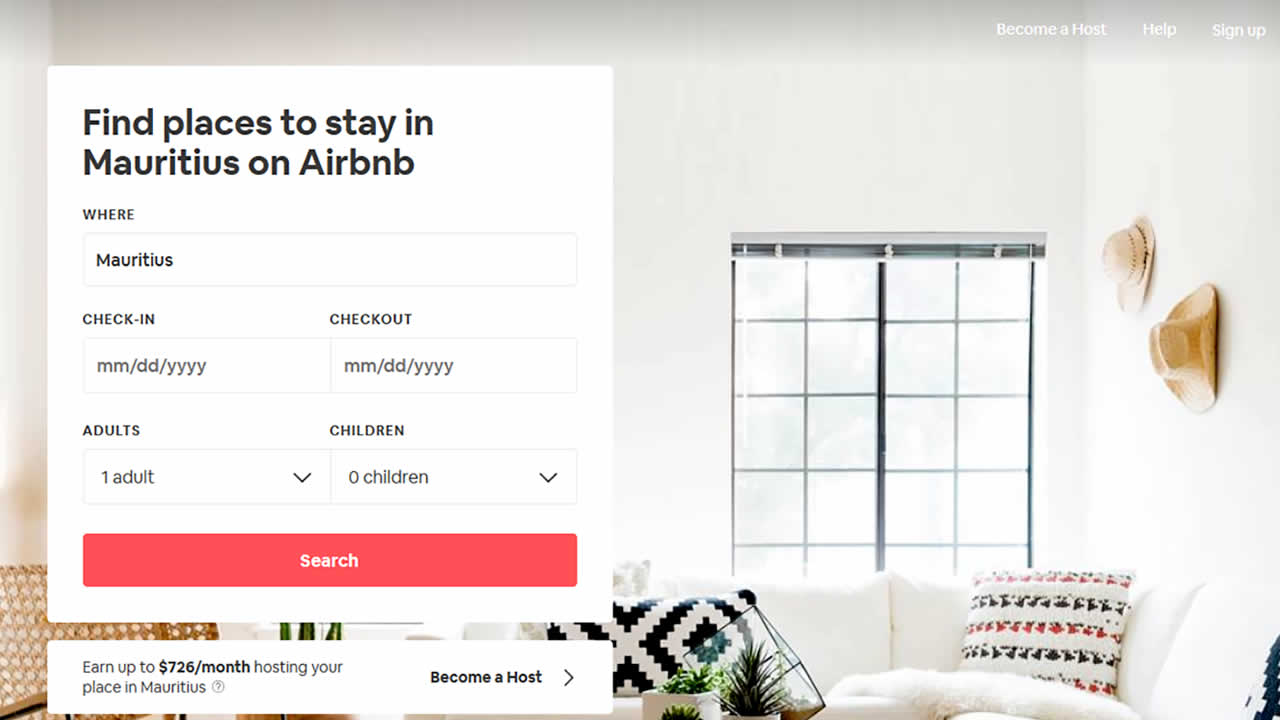Click the $726/month earnings text
Screen dimensions: 1280x720
204,667
